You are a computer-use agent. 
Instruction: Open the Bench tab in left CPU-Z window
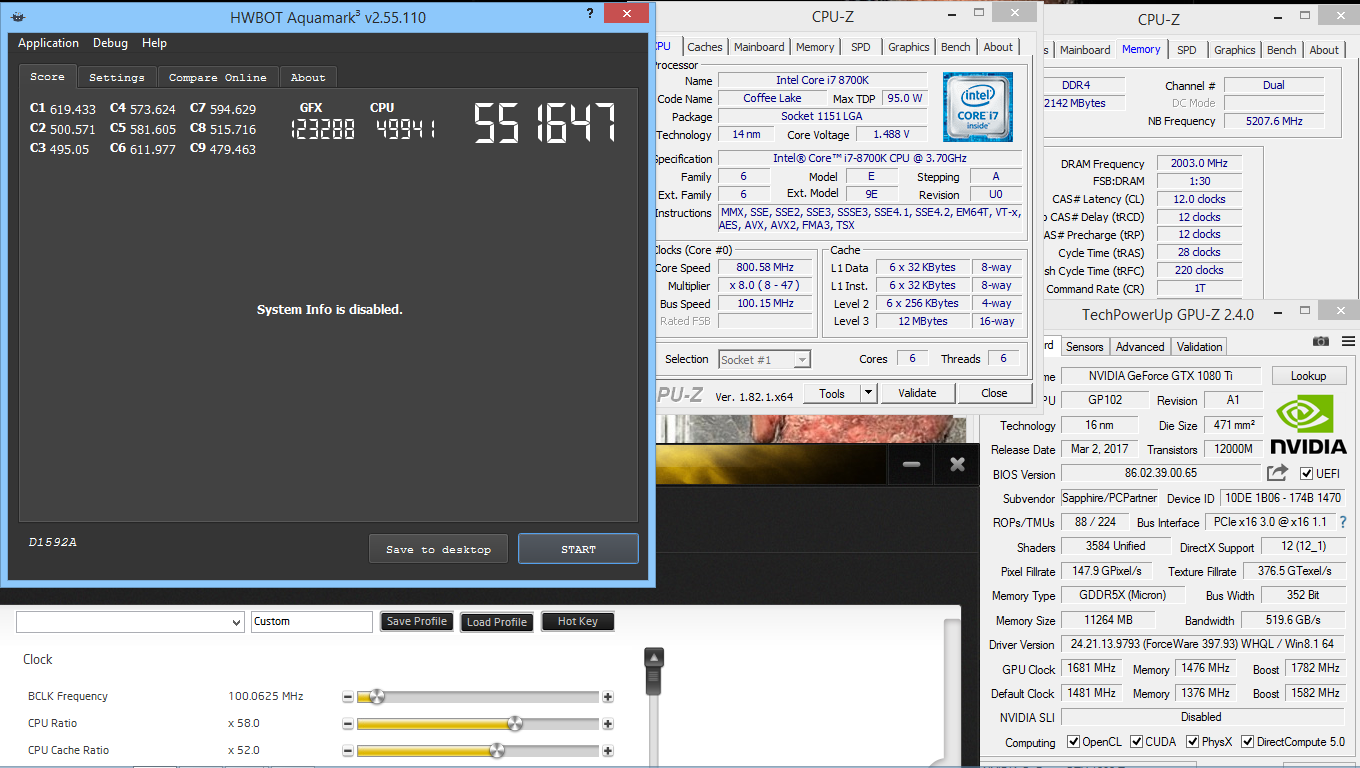click(x=956, y=47)
